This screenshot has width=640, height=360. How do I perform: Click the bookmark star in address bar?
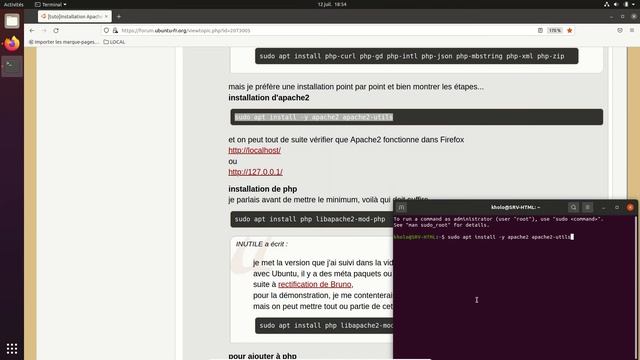point(569,30)
